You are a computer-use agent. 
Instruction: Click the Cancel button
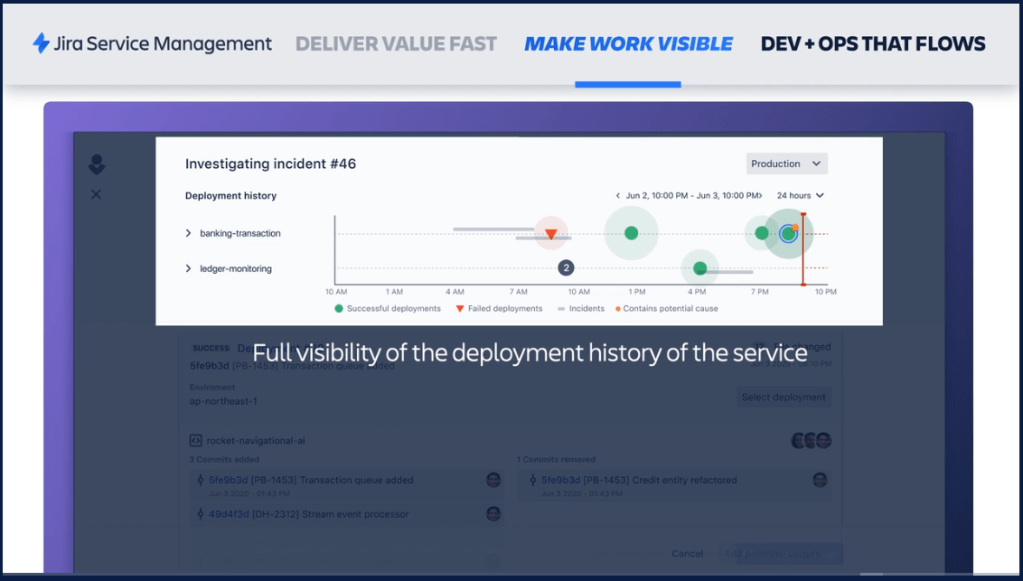point(687,553)
